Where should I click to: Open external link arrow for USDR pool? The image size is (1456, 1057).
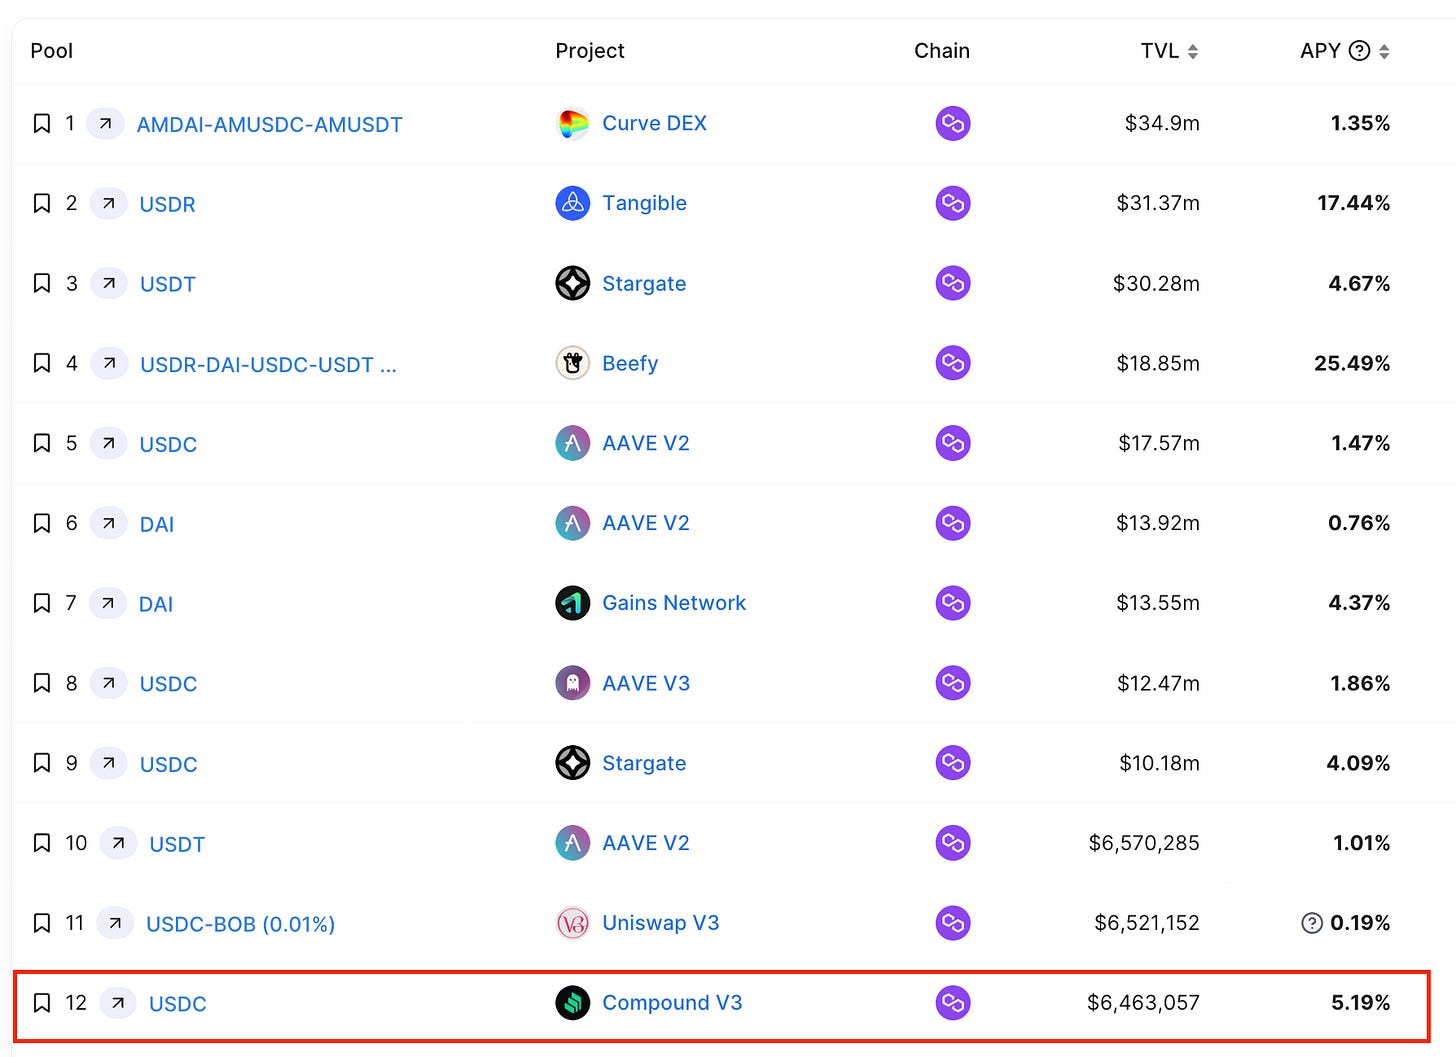pos(108,203)
